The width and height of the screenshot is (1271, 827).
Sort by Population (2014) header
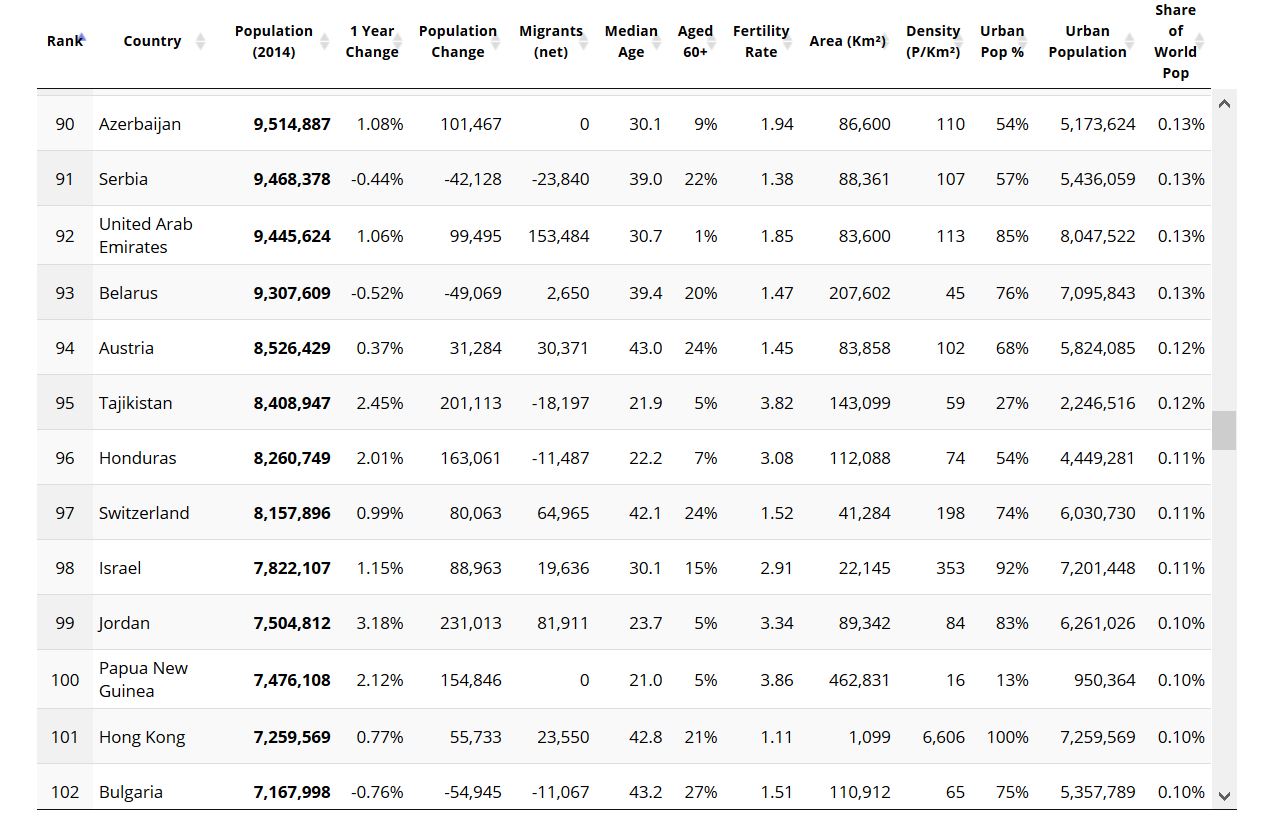tap(273, 41)
